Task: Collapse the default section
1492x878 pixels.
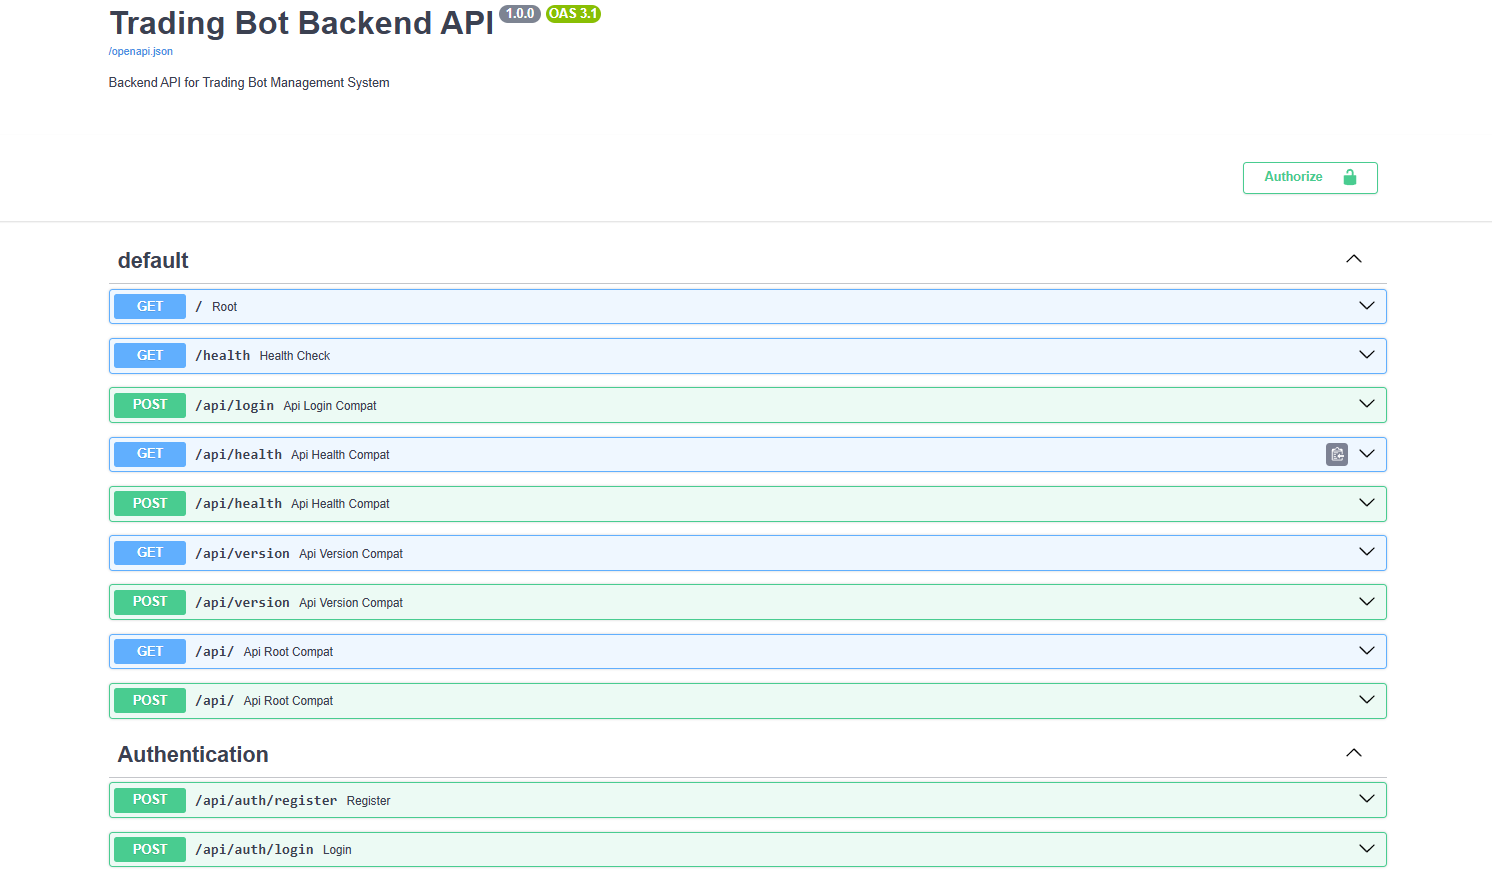Action: coord(1353,260)
